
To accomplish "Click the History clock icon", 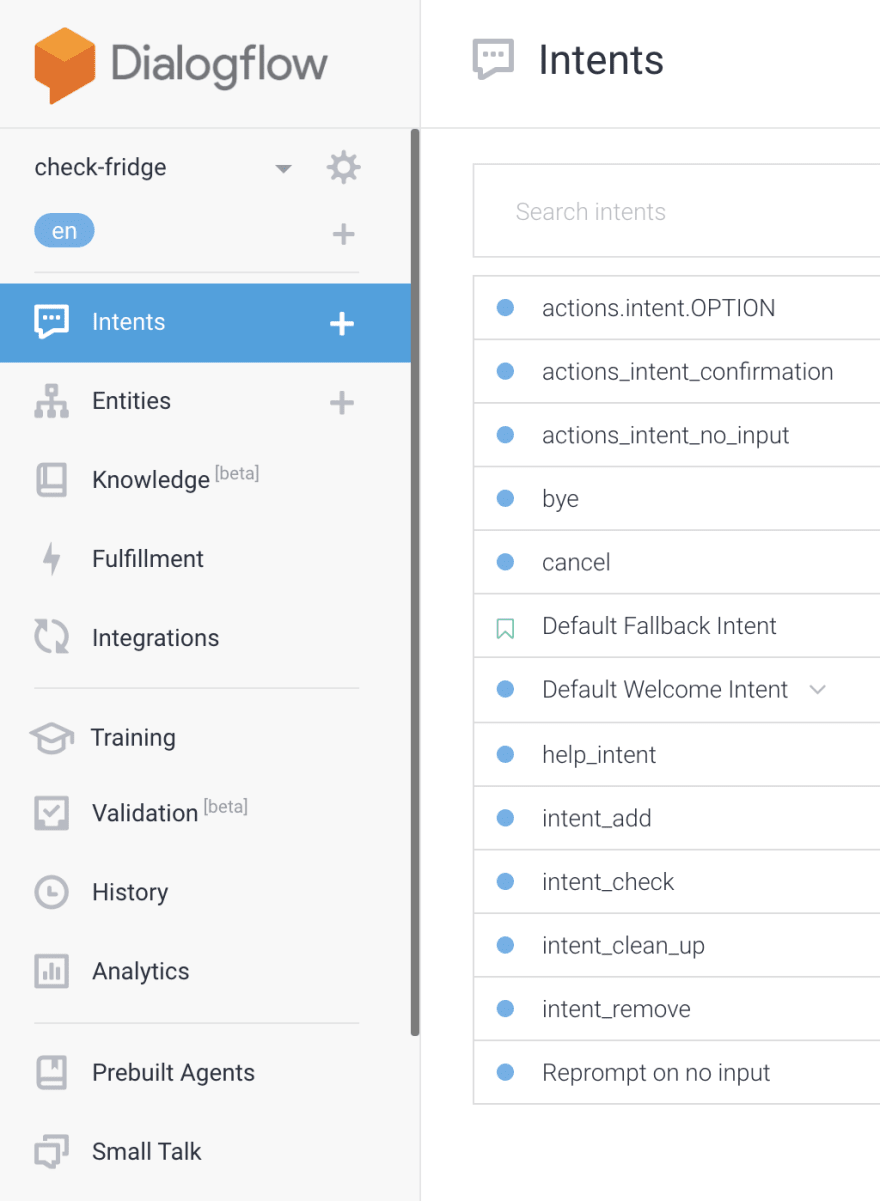I will coord(51,892).
